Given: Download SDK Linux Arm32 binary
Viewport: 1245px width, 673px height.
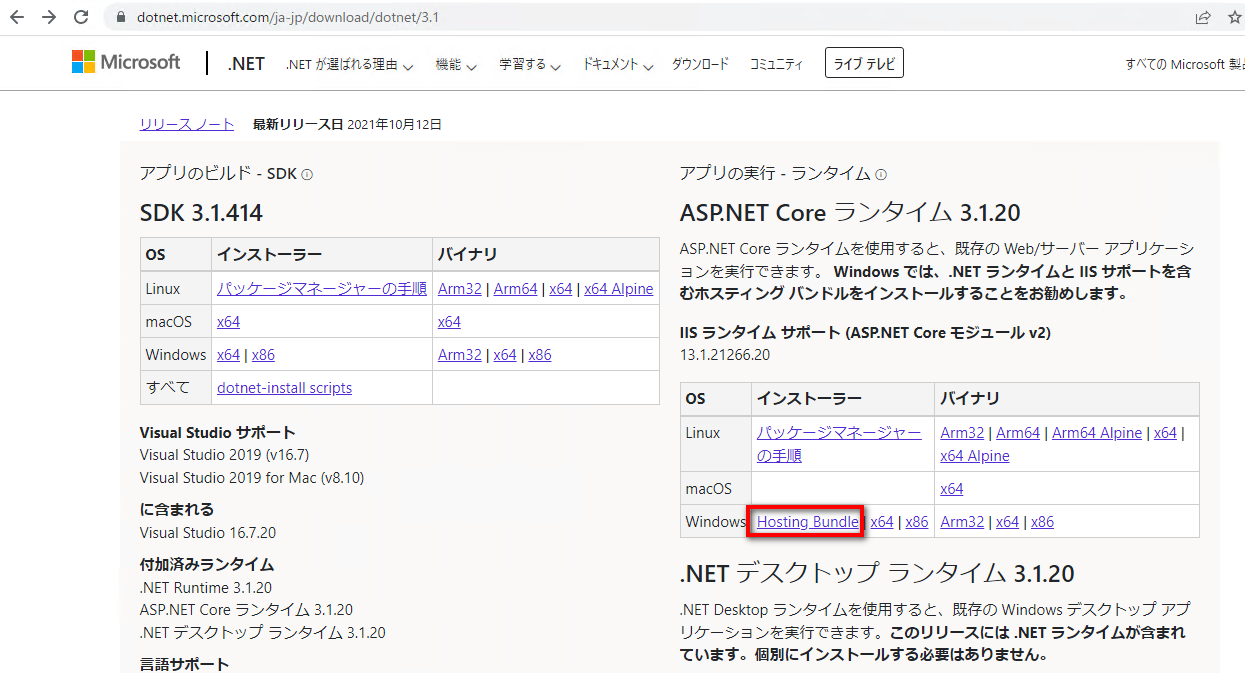Looking at the screenshot, I should click(x=460, y=289).
